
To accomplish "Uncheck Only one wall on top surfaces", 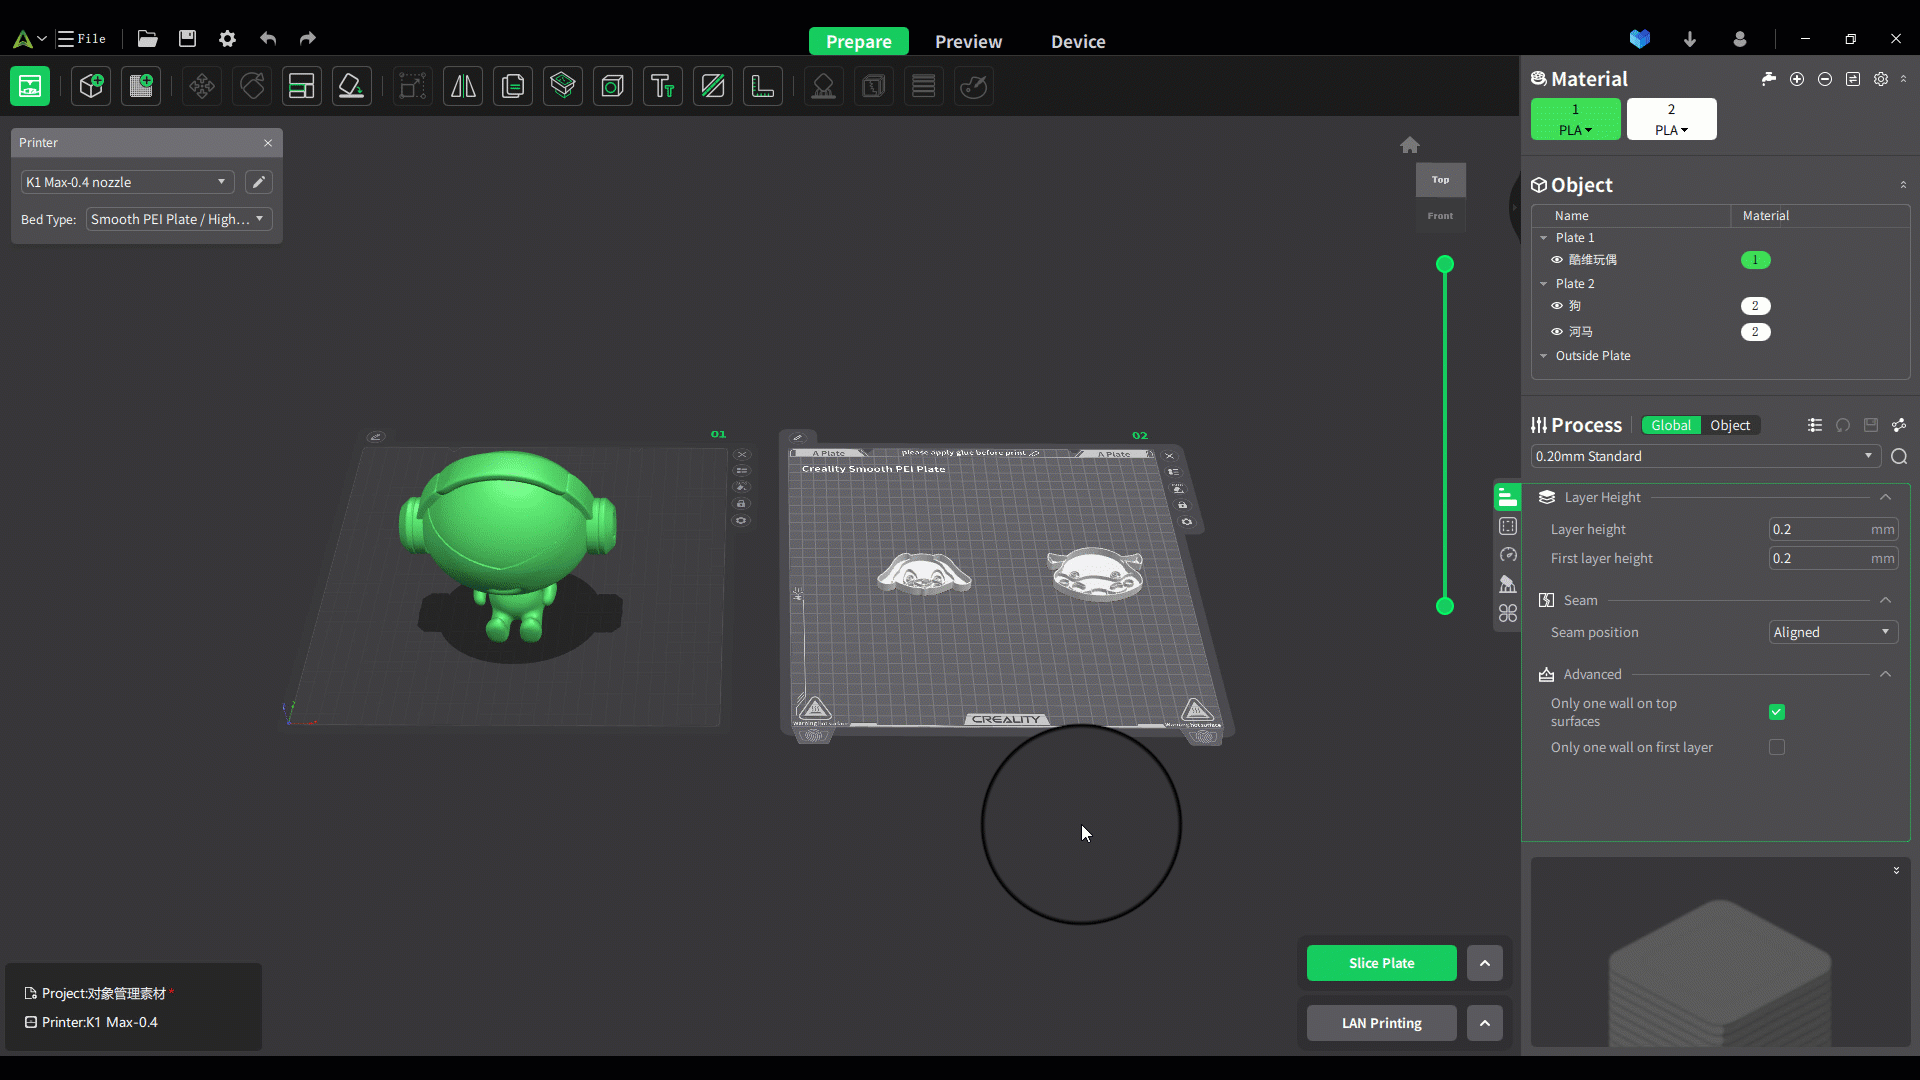I will pos(1776,712).
